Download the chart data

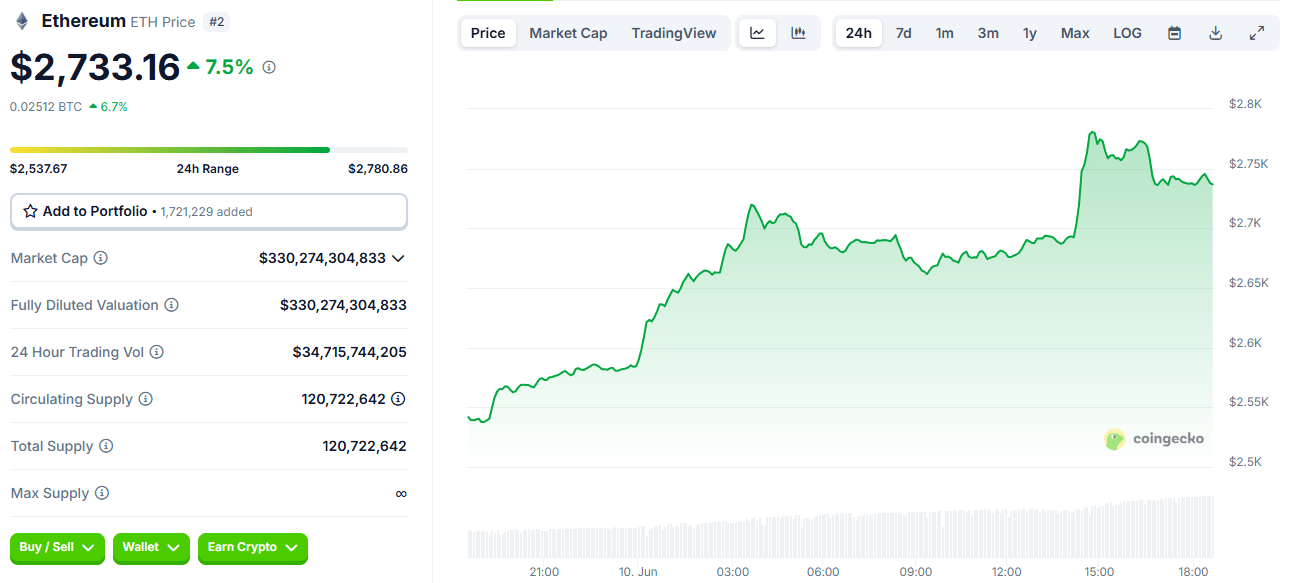coord(1216,33)
